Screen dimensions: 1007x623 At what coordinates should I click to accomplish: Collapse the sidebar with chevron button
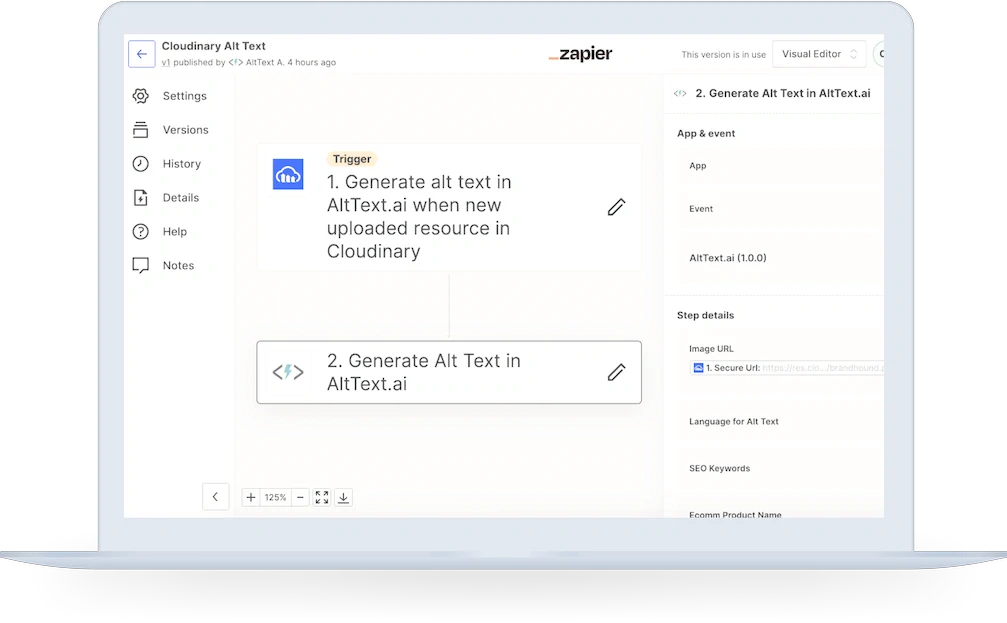pyautogui.click(x=215, y=496)
